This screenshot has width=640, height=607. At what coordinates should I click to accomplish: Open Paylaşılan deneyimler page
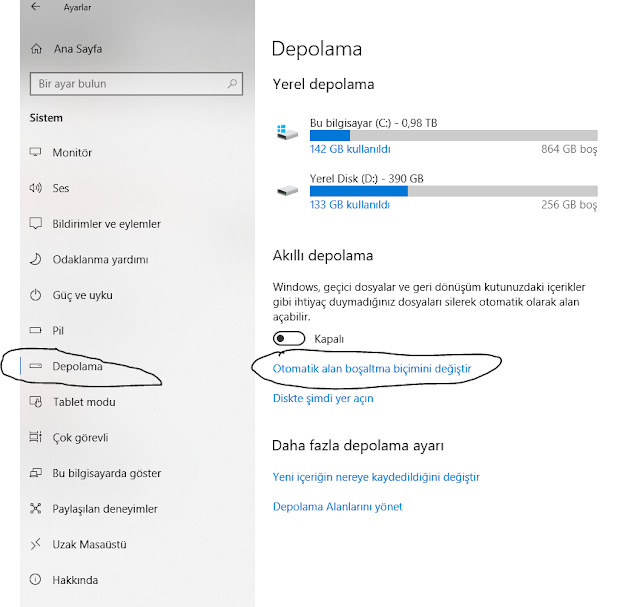(x=105, y=509)
